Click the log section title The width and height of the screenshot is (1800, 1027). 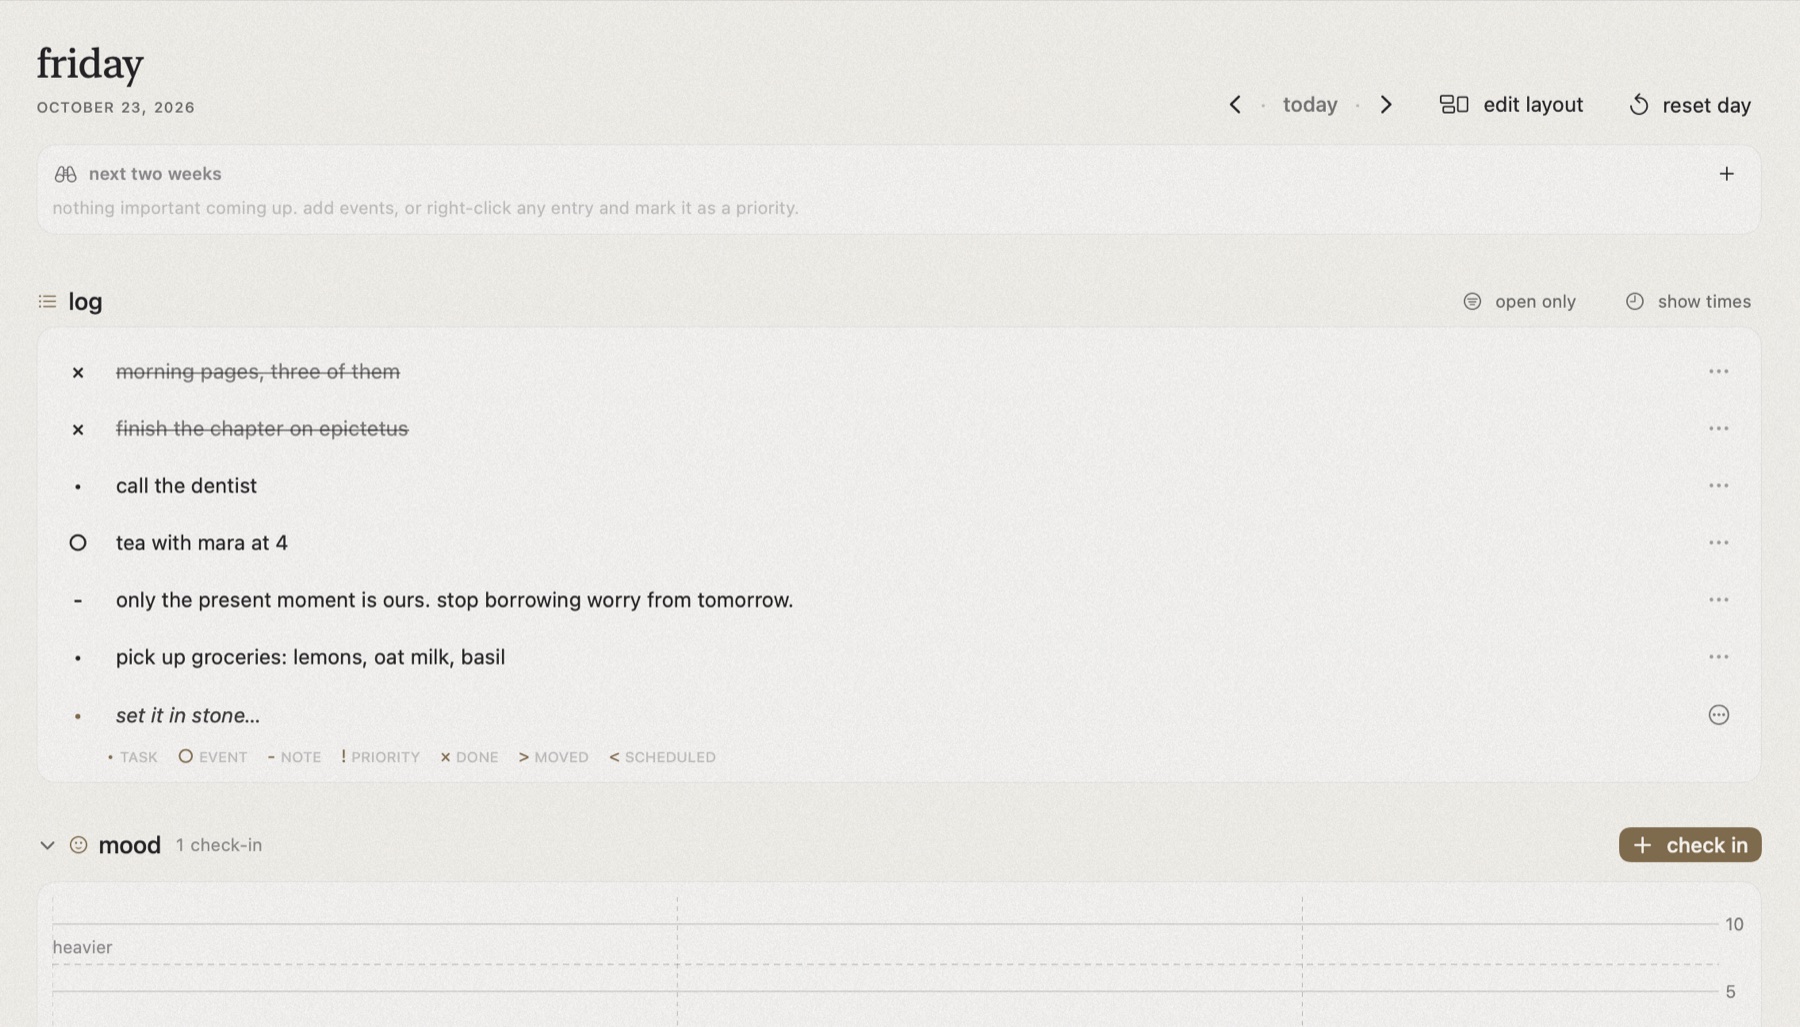(x=85, y=301)
